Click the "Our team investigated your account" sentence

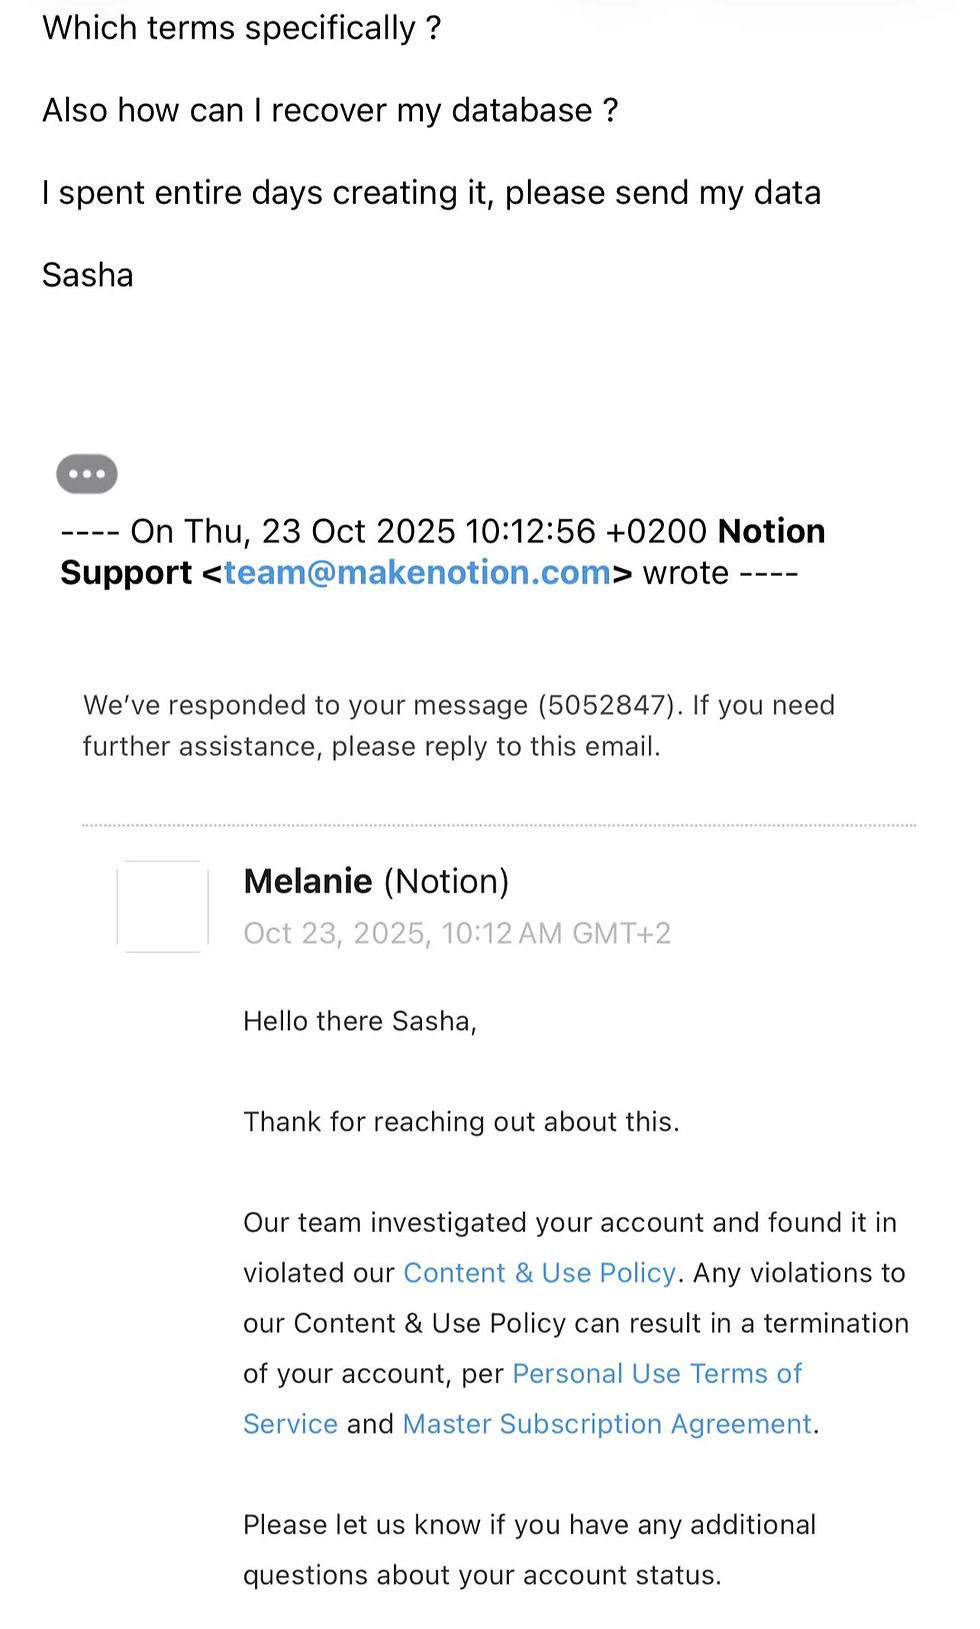coord(569,1222)
